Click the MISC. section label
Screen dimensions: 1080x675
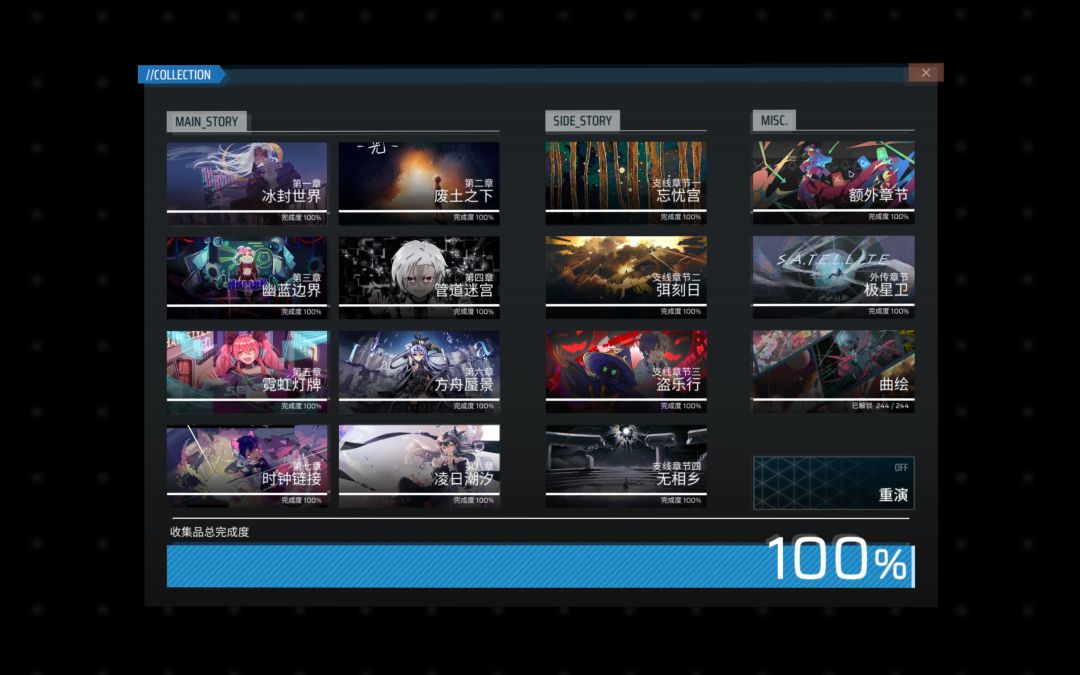pyautogui.click(x=774, y=121)
